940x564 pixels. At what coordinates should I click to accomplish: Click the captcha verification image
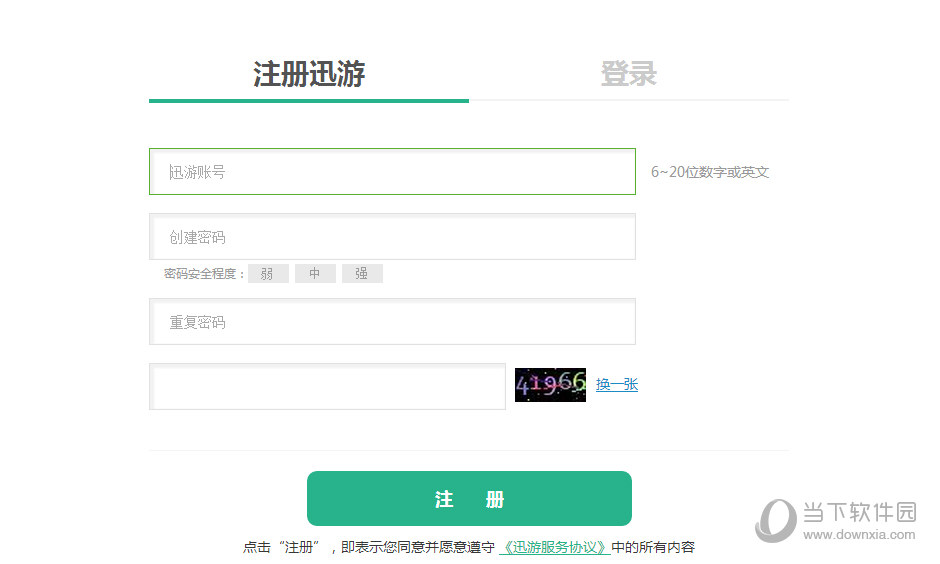(550, 385)
